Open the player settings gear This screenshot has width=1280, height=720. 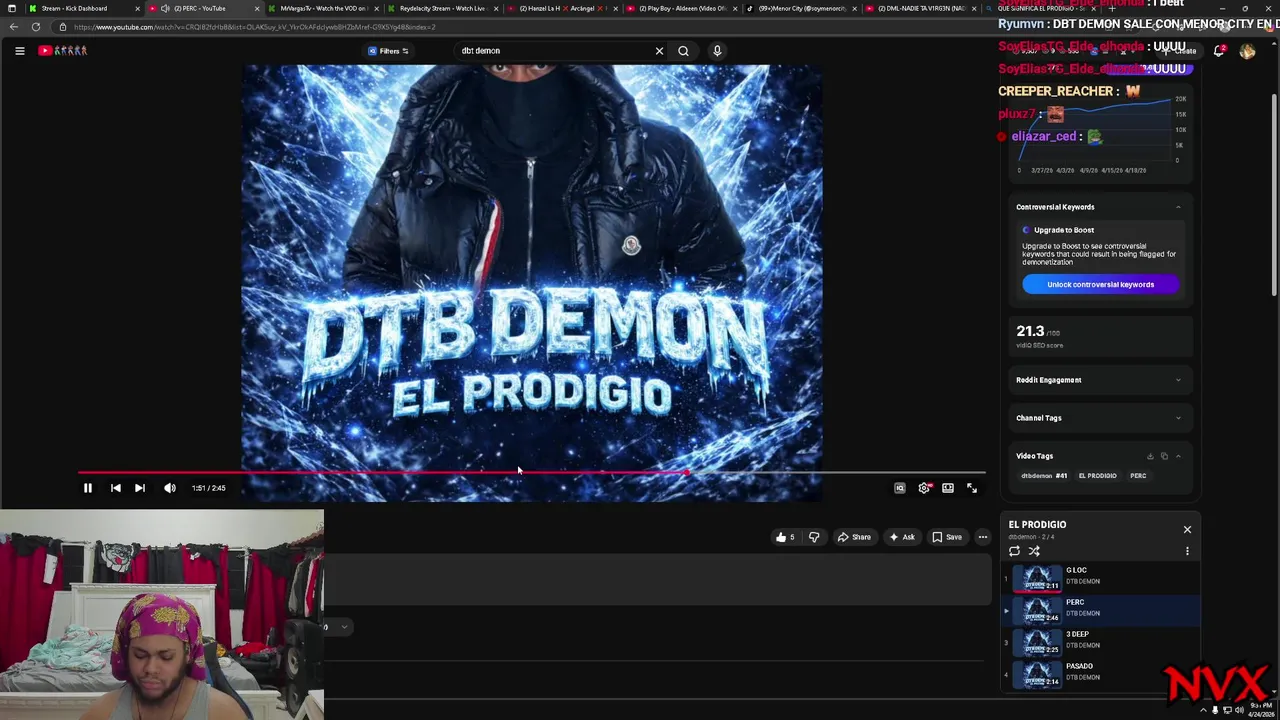click(x=924, y=488)
